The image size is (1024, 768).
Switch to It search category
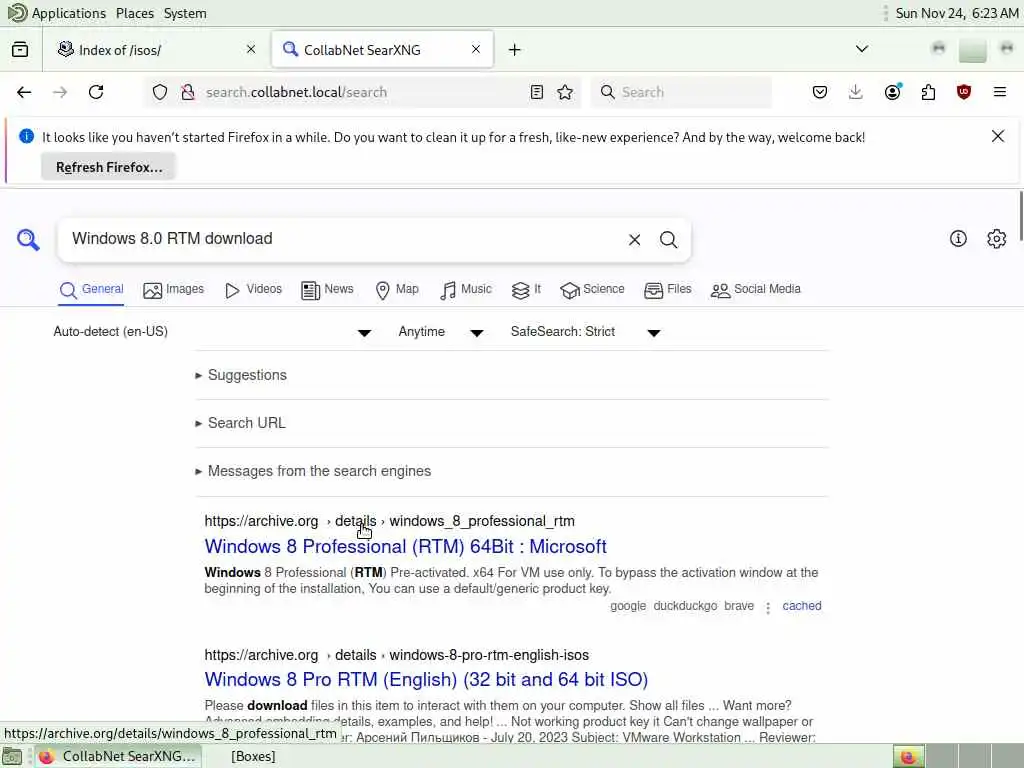pos(526,289)
